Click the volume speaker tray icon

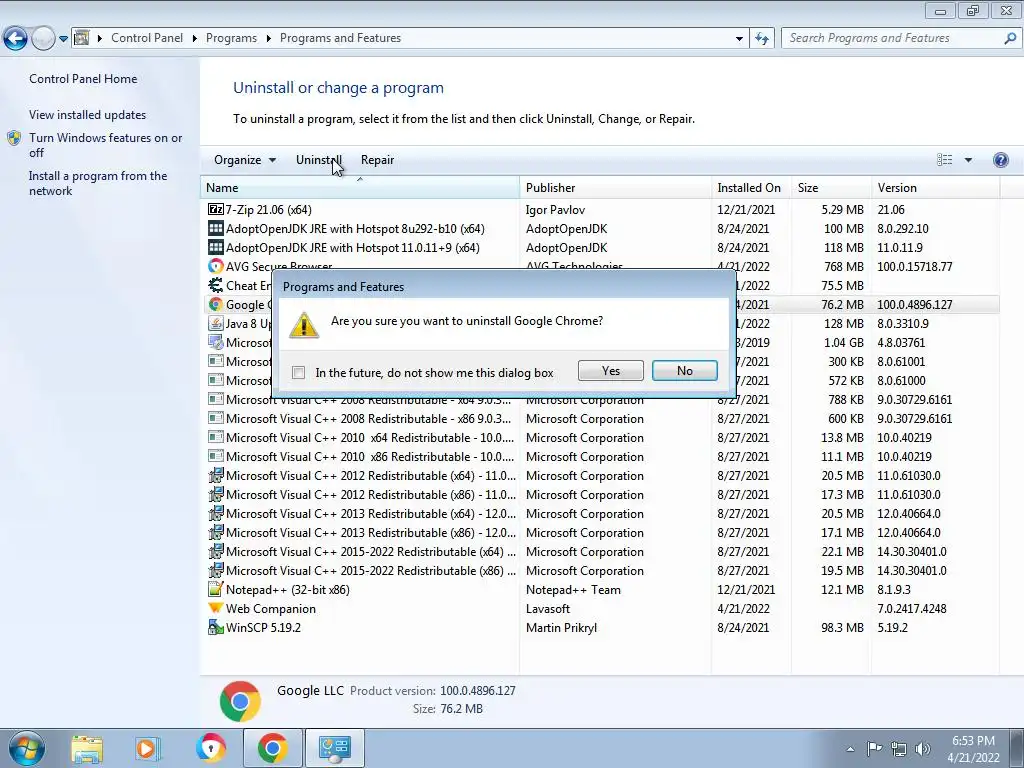click(x=923, y=749)
